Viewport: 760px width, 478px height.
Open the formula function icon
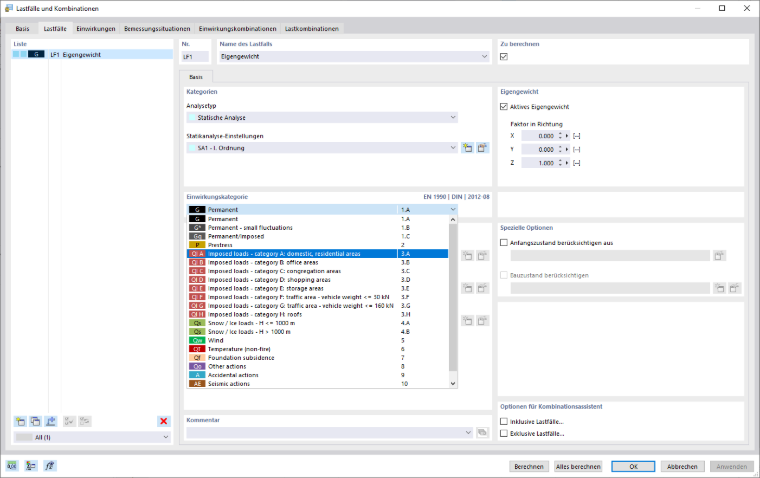(50, 466)
